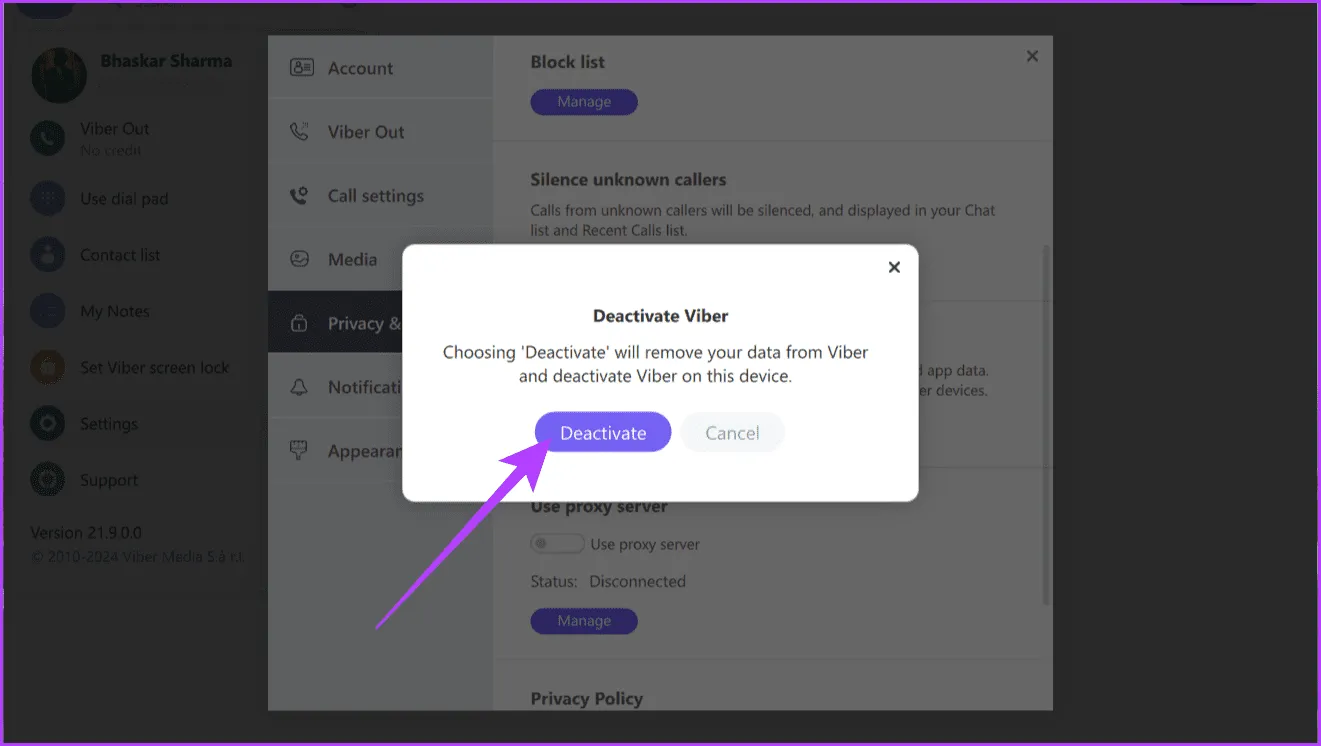Click the Notifications bell icon
The image size is (1321, 746).
click(x=299, y=387)
